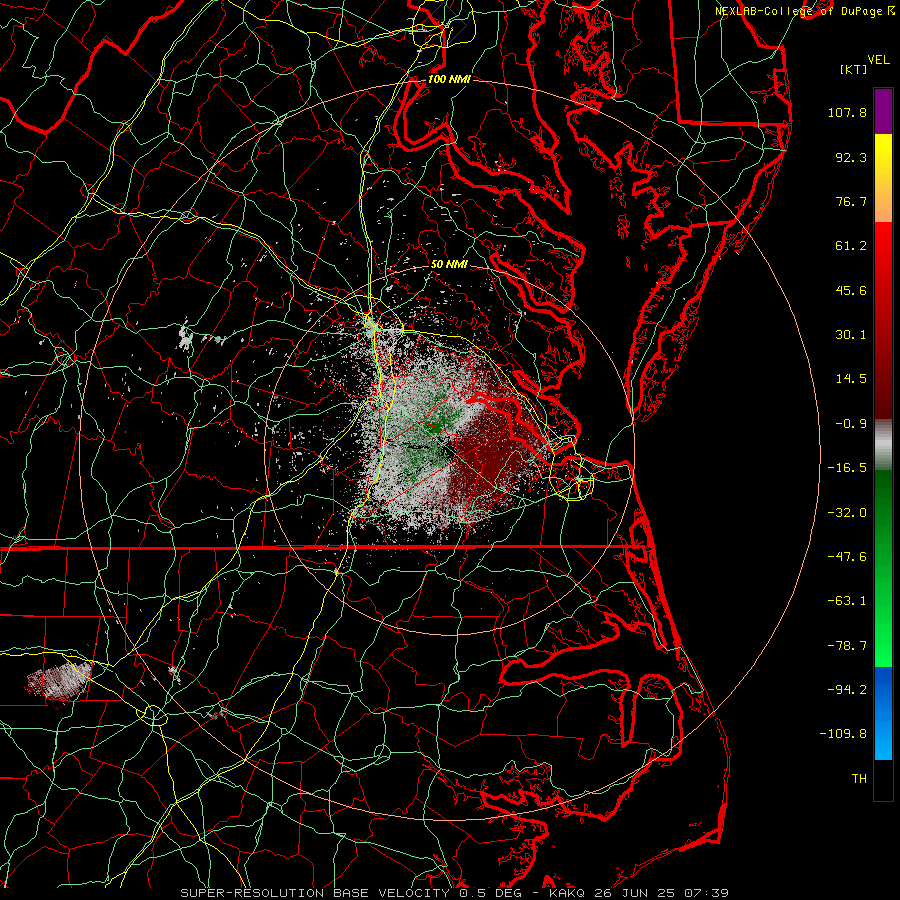Click the 92.3 velocity scale value
The image size is (900, 900).
(x=851, y=157)
